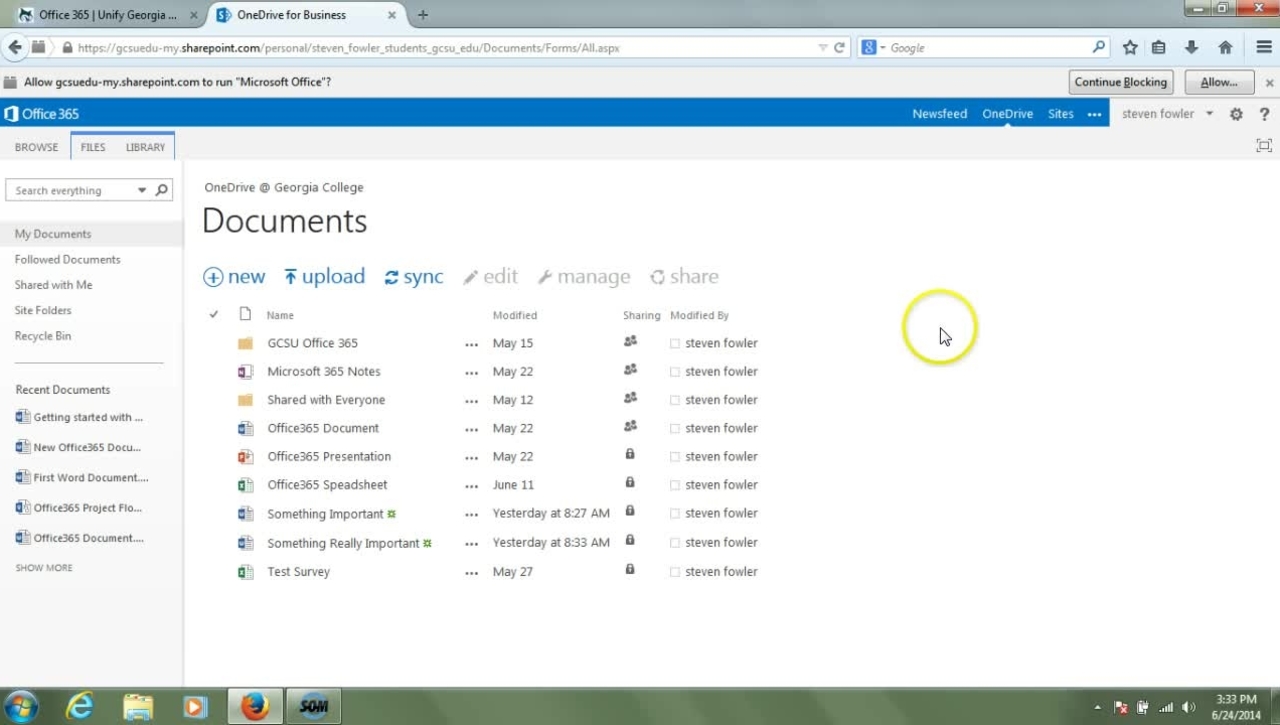
Task: Open ellipsis menu for GCSU Office 365
Action: coord(471,345)
